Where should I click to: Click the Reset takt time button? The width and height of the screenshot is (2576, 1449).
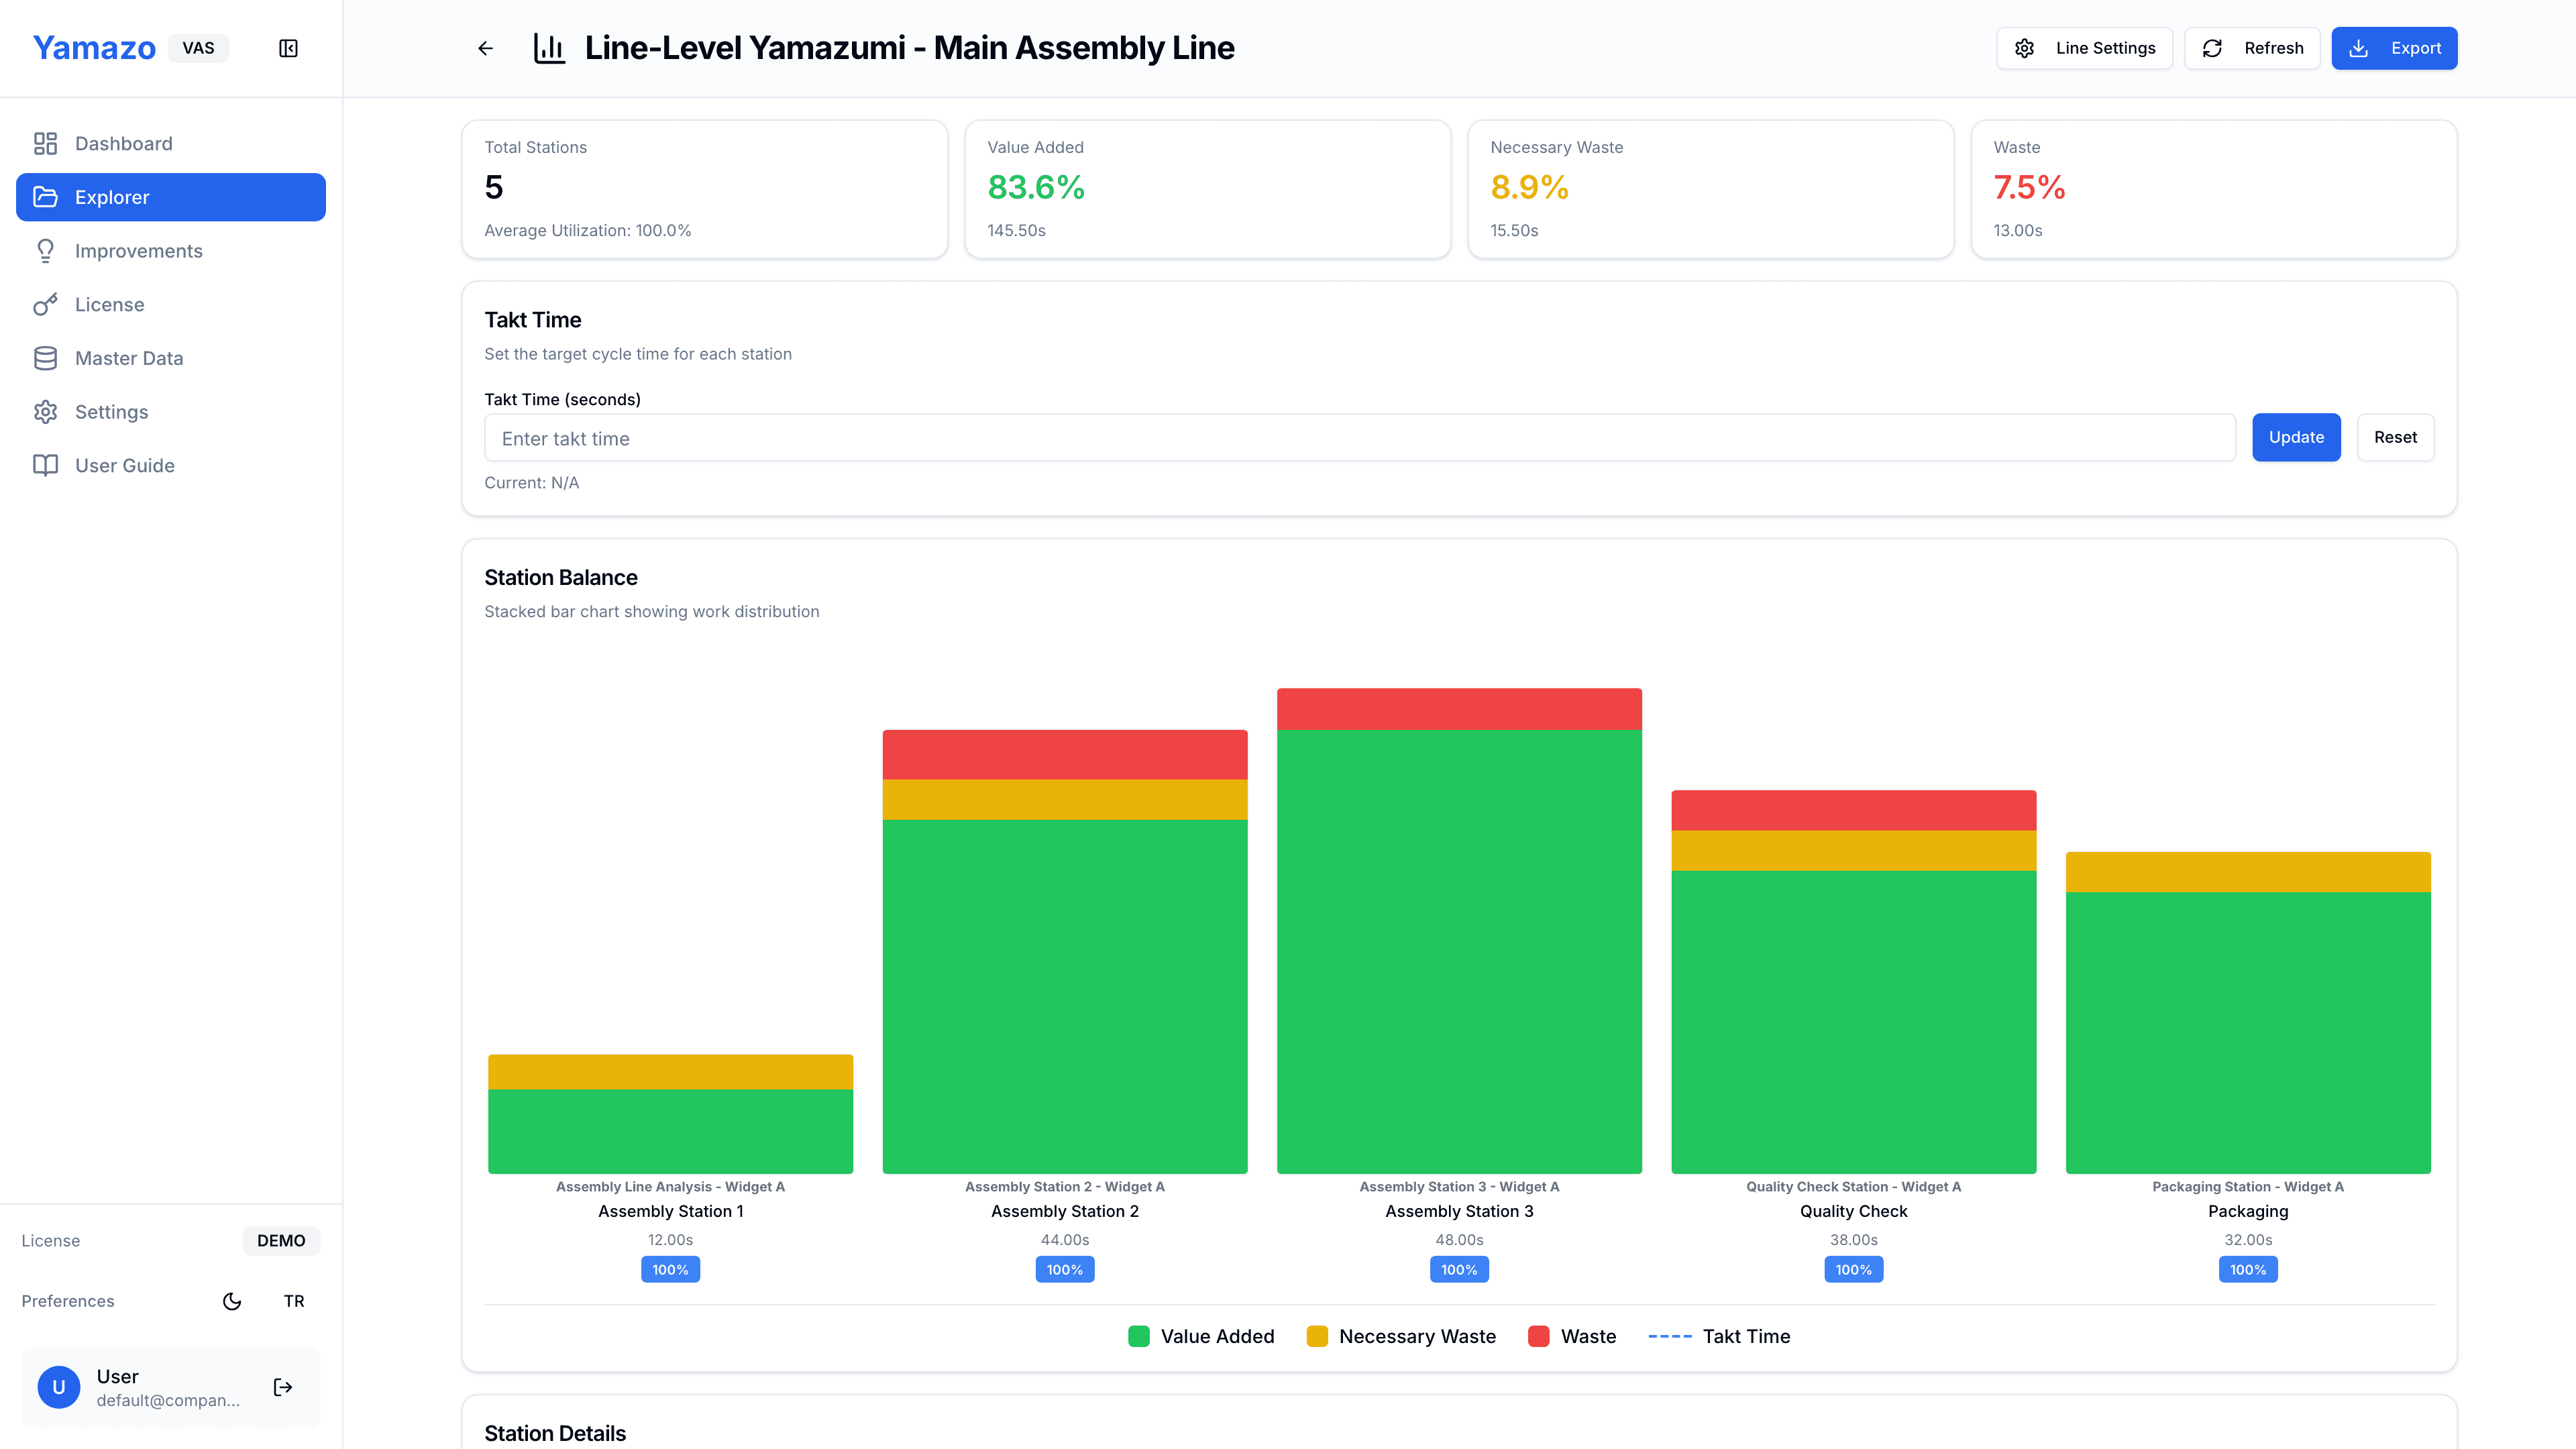point(2395,437)
